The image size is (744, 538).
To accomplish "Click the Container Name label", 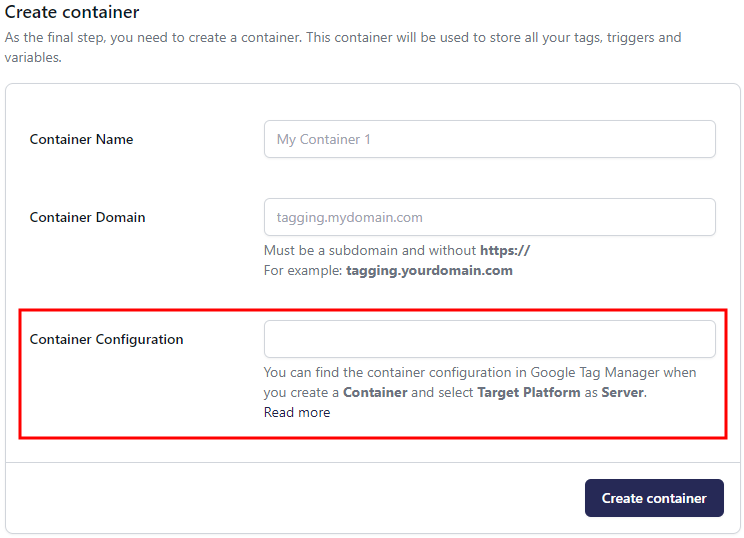I will pyautogui.click(x=81, y=139).
